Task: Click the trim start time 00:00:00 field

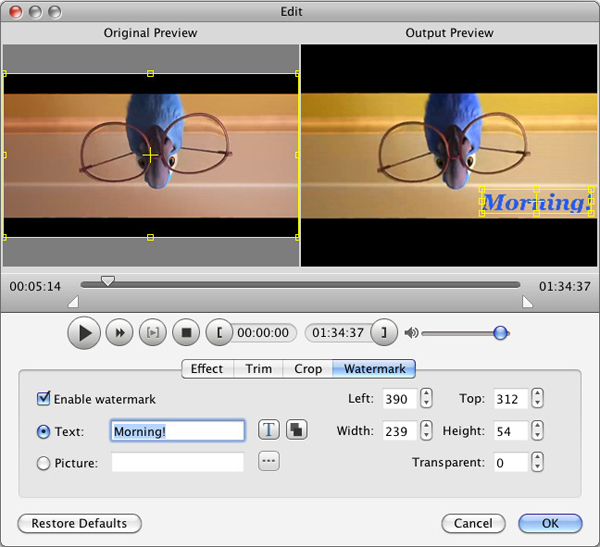Action: click(x=263, y=333)
